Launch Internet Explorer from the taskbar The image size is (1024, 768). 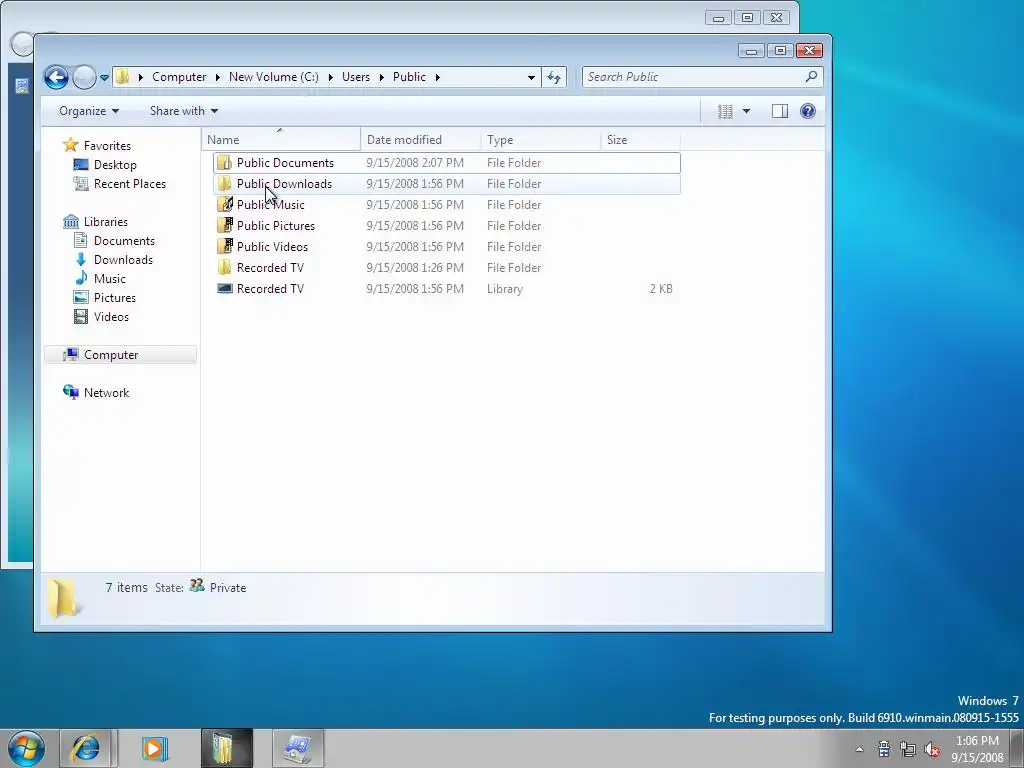pos(86,748)
